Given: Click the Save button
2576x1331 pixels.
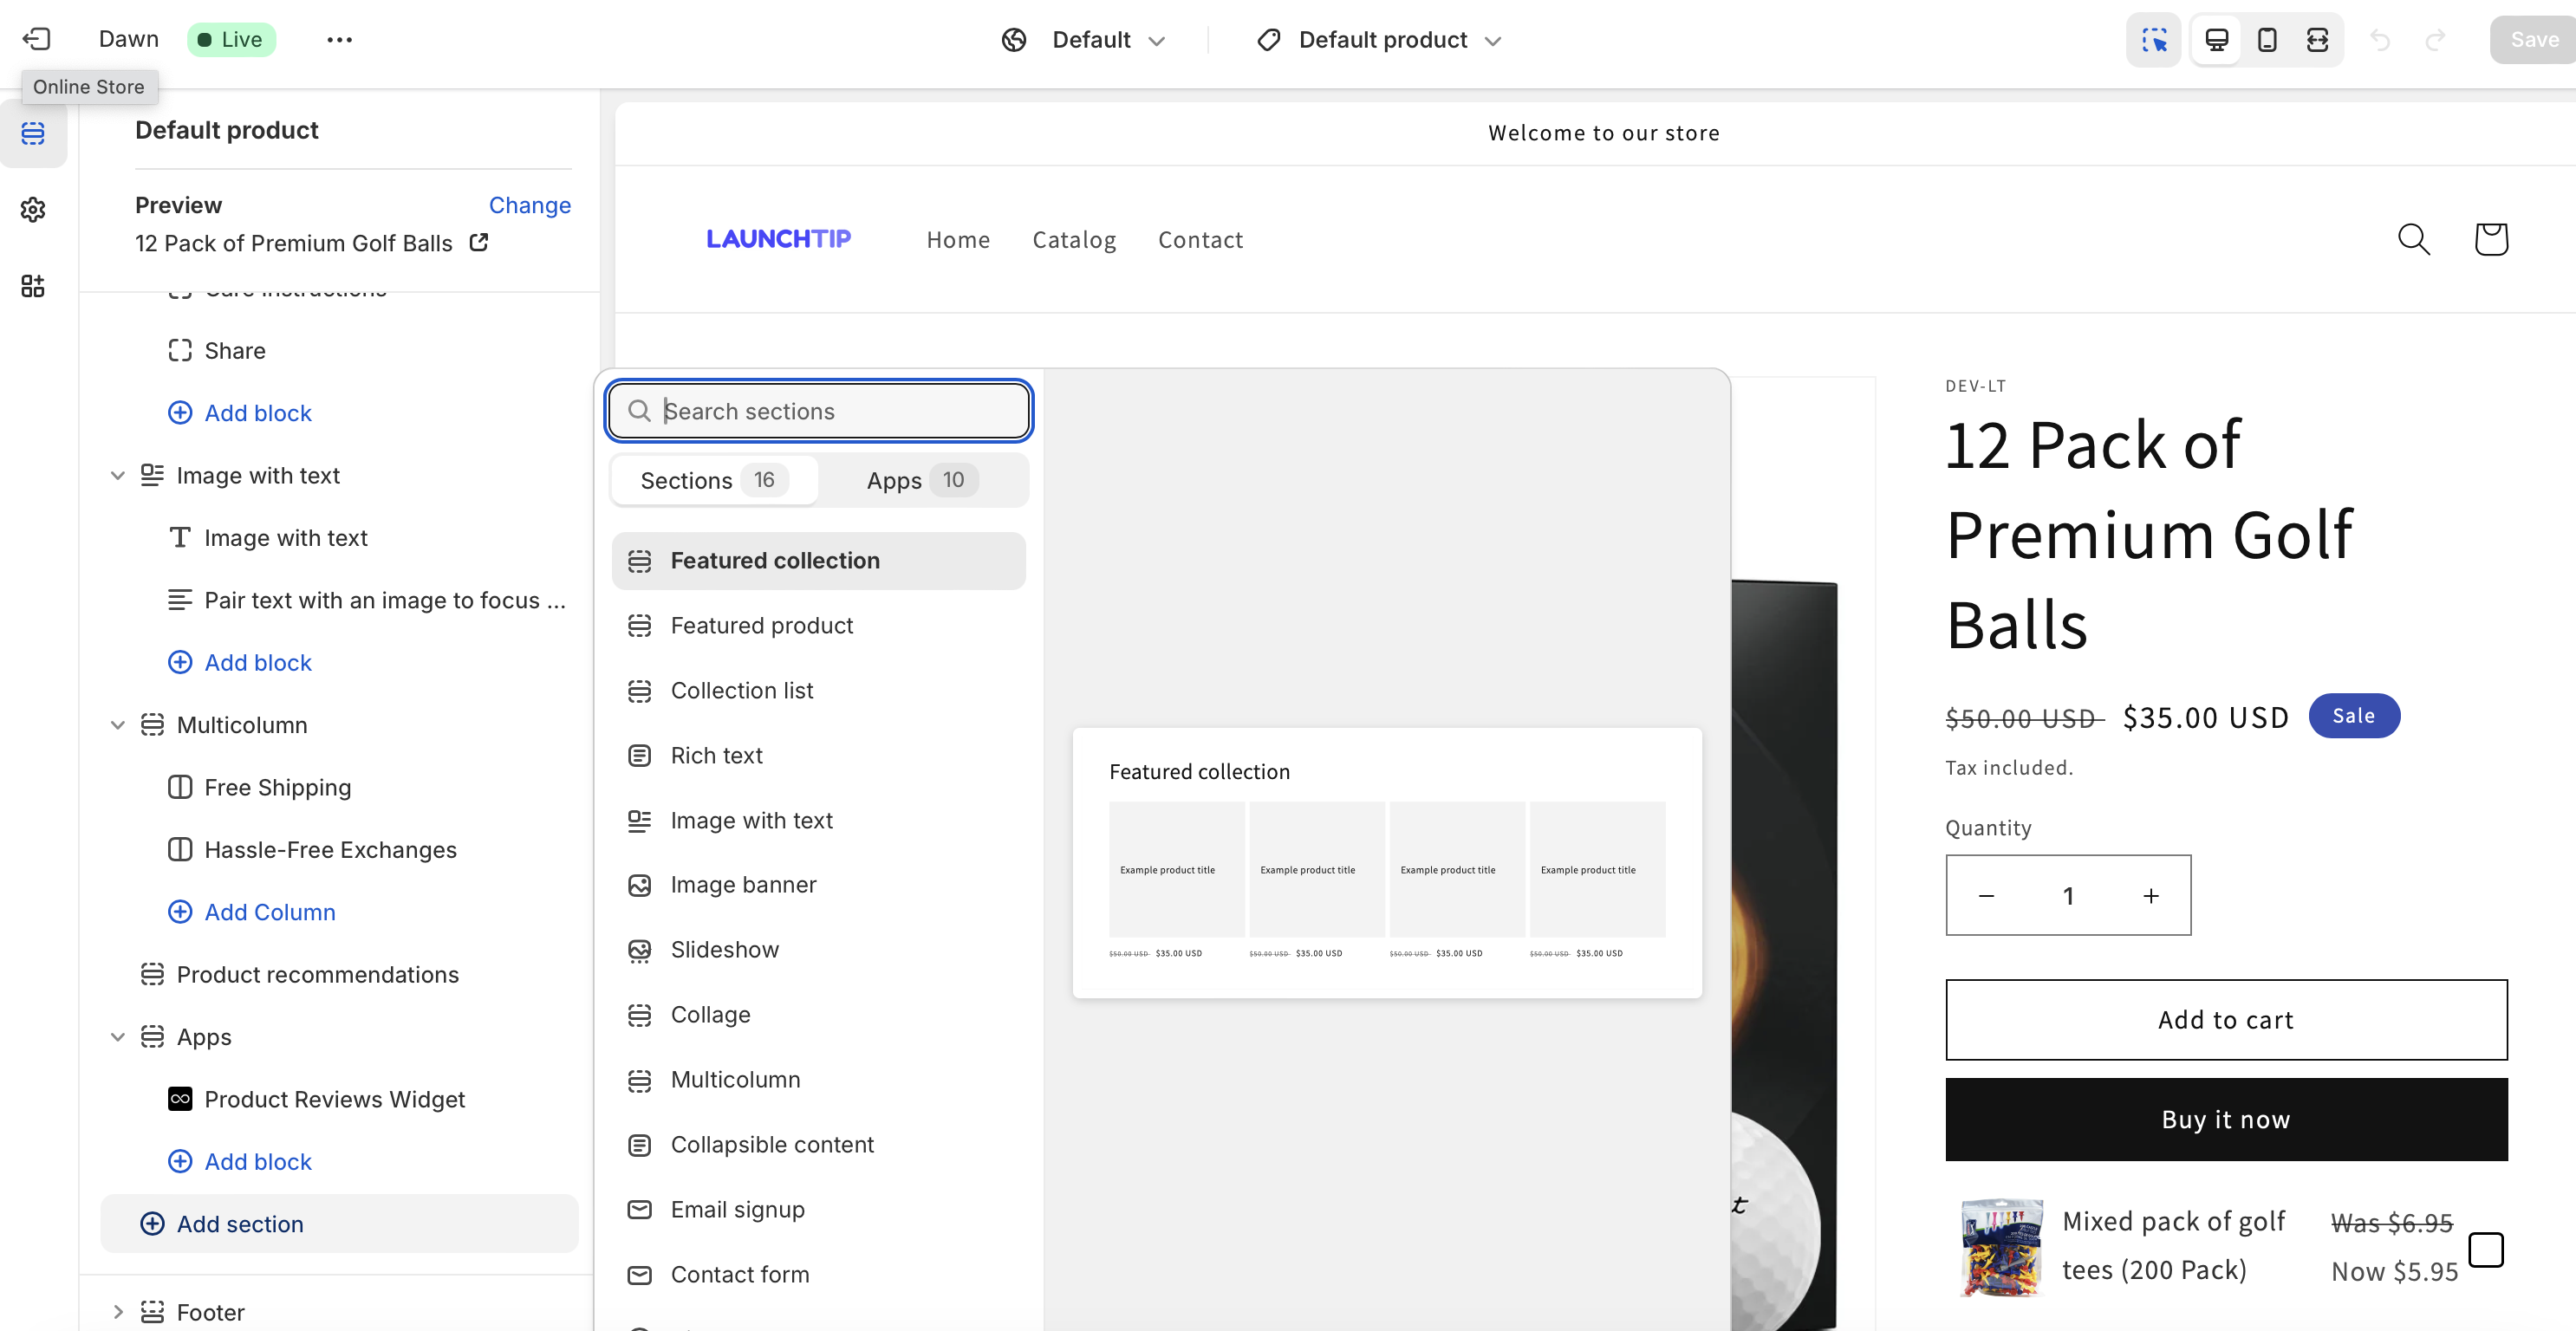Looking at the screenshot, I should [x=2533, y=39].
